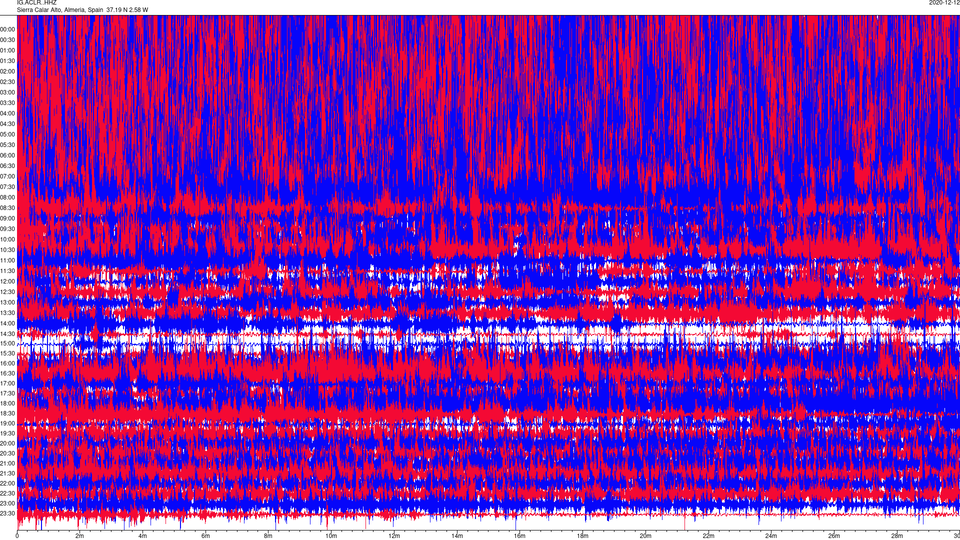This screenshot has height=540, width=960.
Task: Click the 18:00 time row label
Action: [8, 403]
